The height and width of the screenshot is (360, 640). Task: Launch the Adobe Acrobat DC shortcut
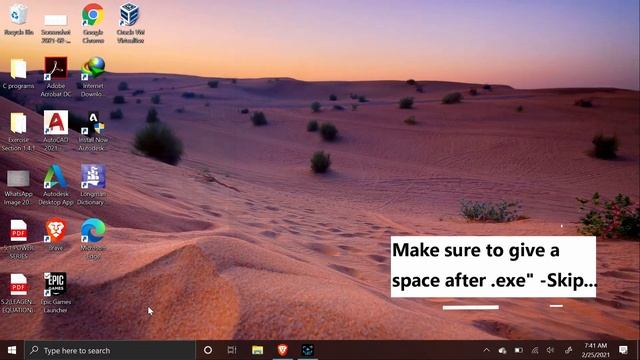pyautogui.click(x=56, y=76)
